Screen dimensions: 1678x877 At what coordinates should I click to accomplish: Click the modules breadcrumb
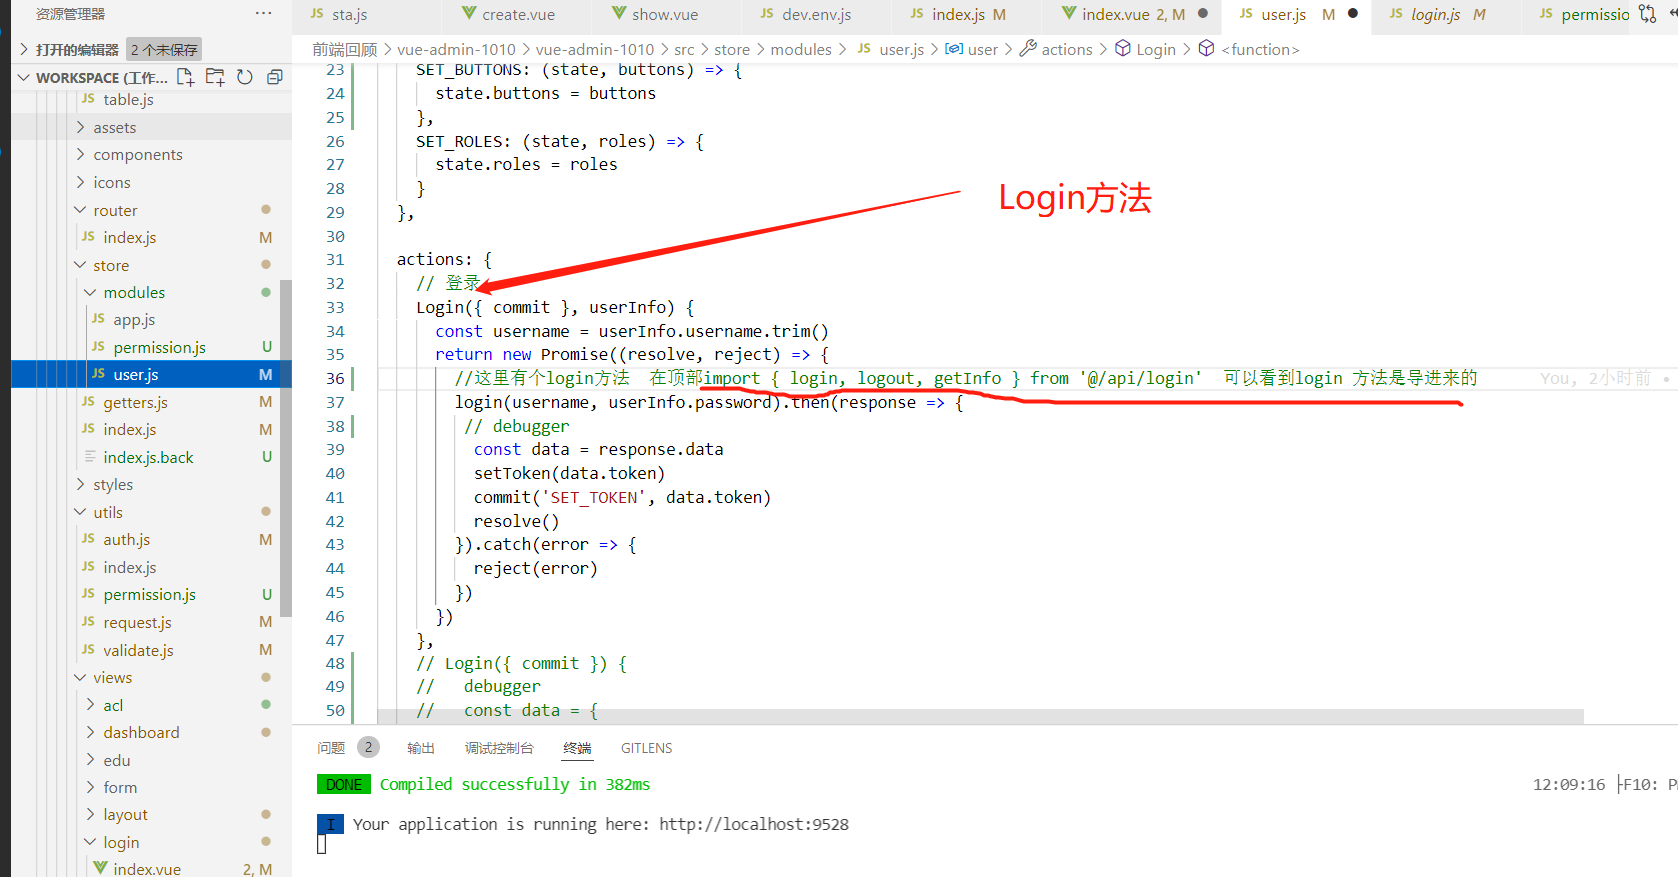[x=801, y=49]
